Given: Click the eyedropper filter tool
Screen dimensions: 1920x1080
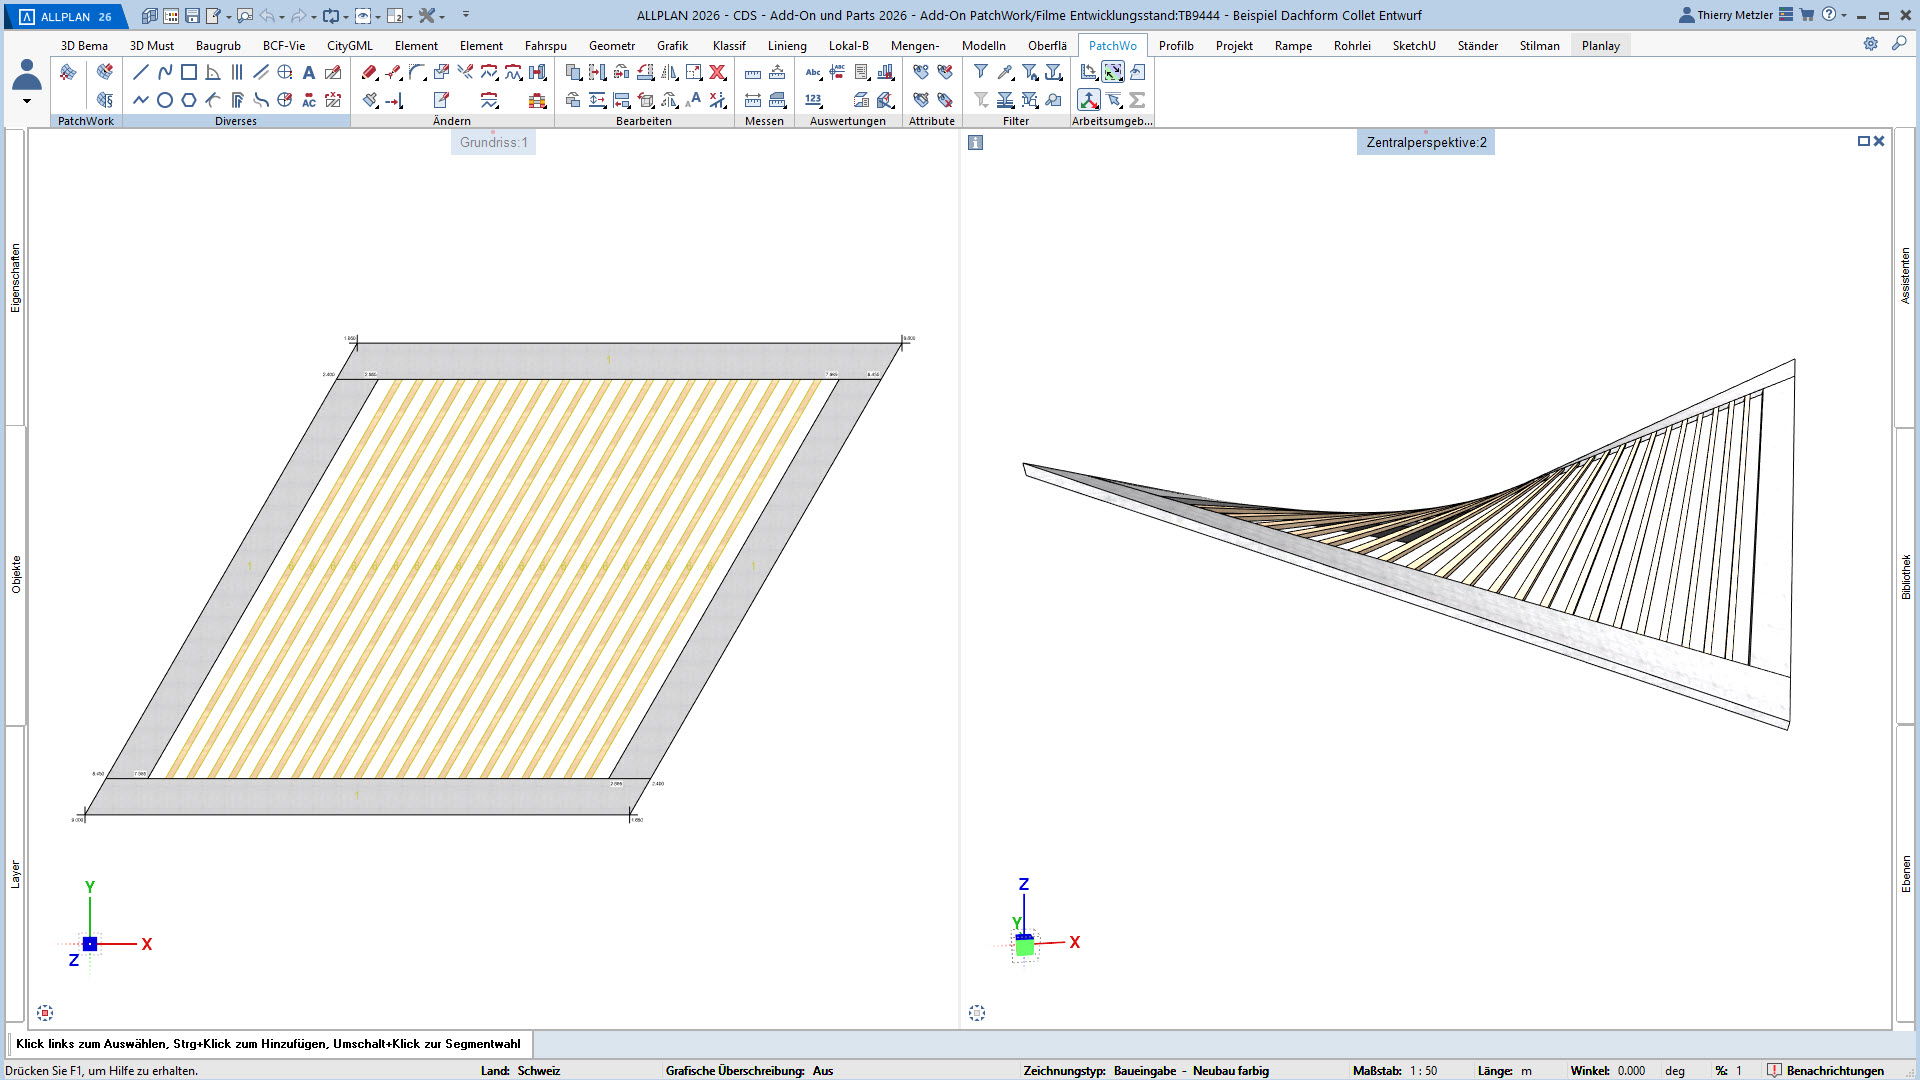Looking at the screenshot, I should pos(1005,72).
